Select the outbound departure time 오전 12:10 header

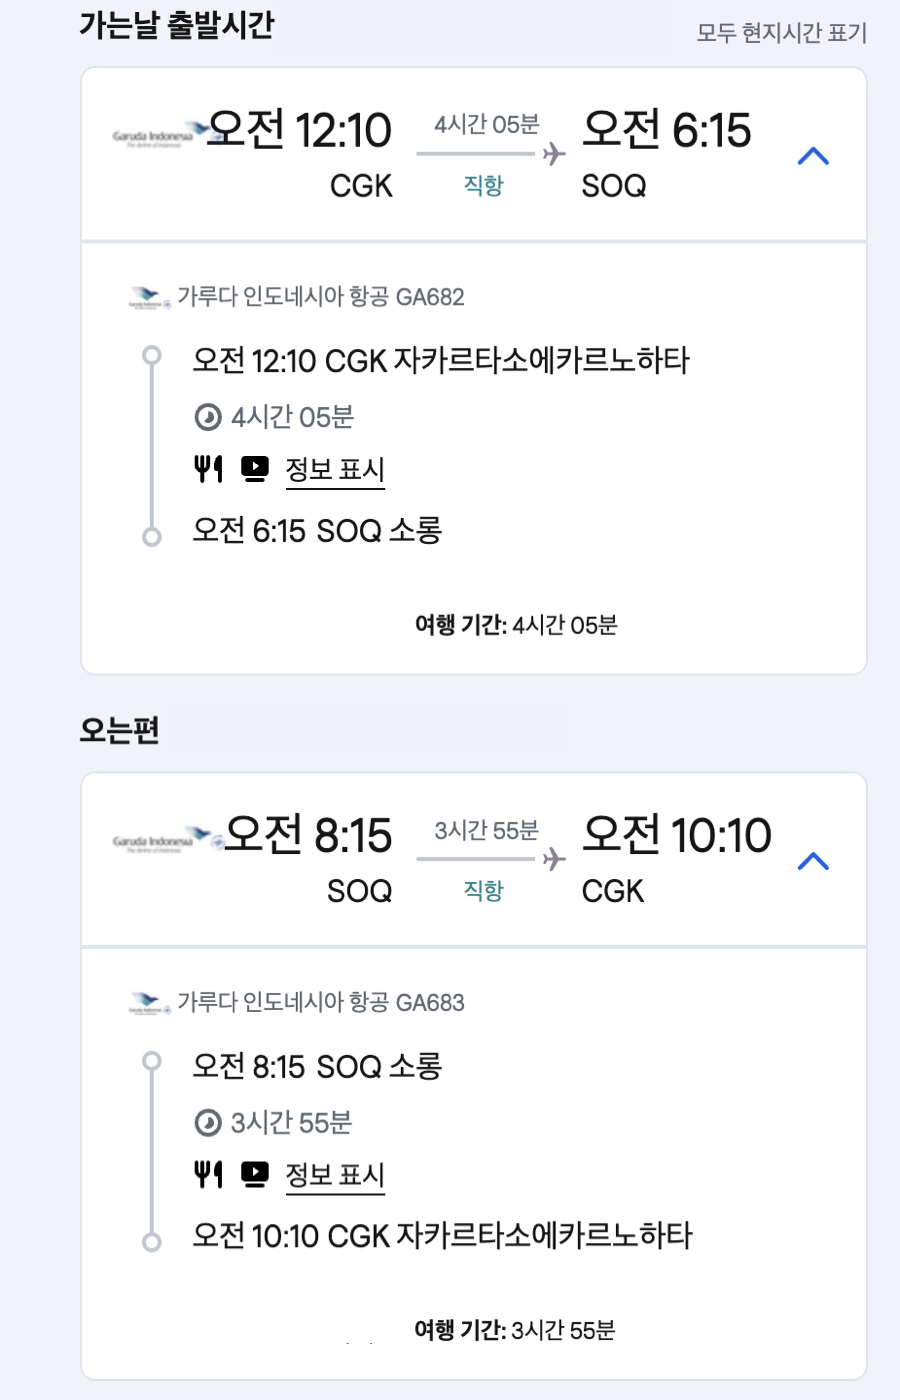click(x=299, y=131)
